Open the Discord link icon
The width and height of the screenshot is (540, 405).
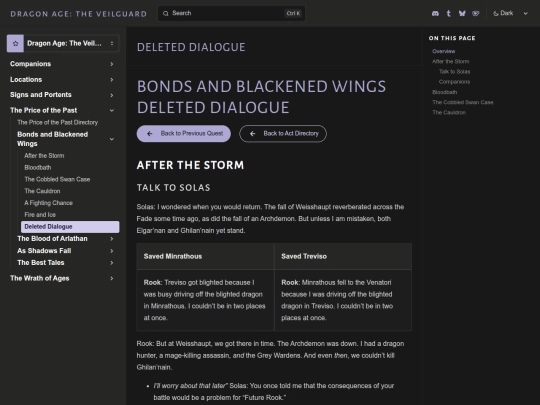[x=435, y=13]
